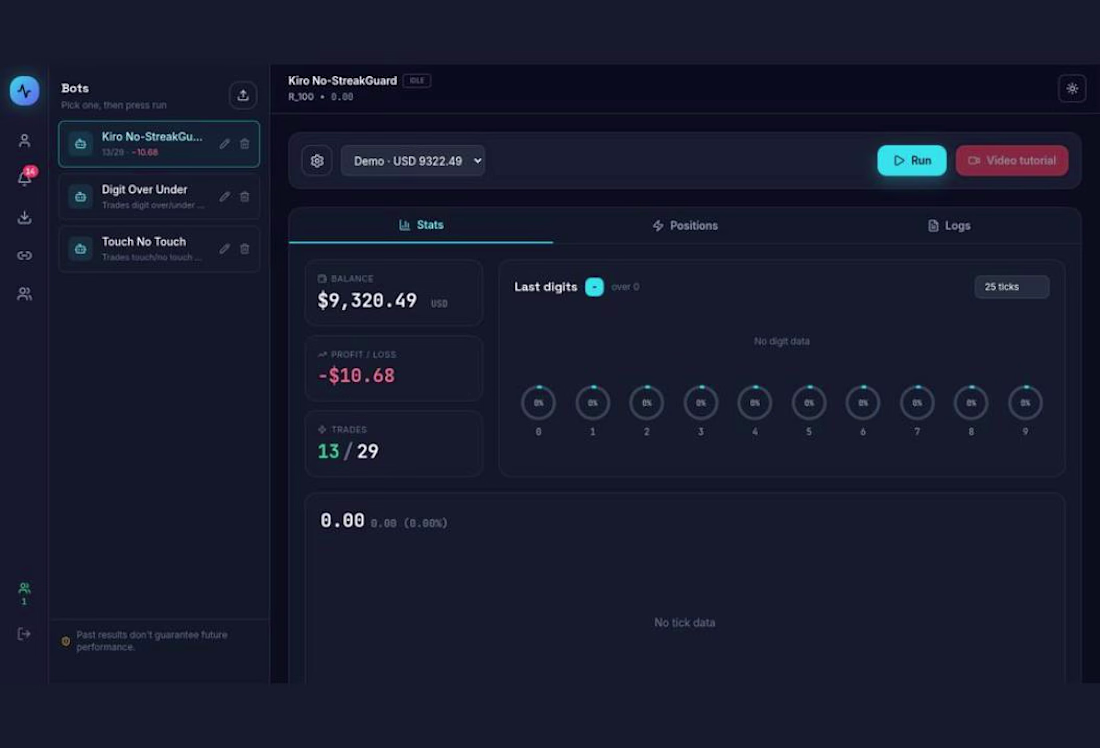Click the 13 / 29 trades value
Image resolution: width=1100 pixels, height=748 pixels.
pos(348,451)
